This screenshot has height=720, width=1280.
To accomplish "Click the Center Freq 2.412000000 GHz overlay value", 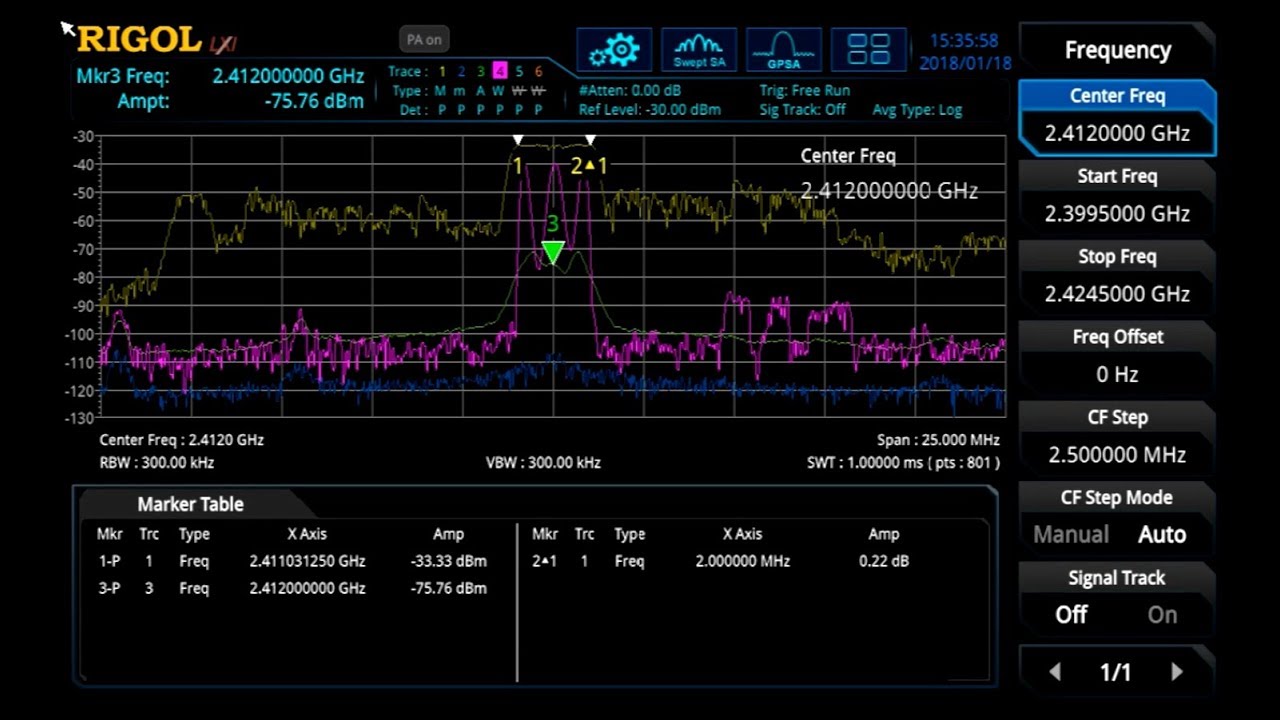I will [x=889, y=191].
